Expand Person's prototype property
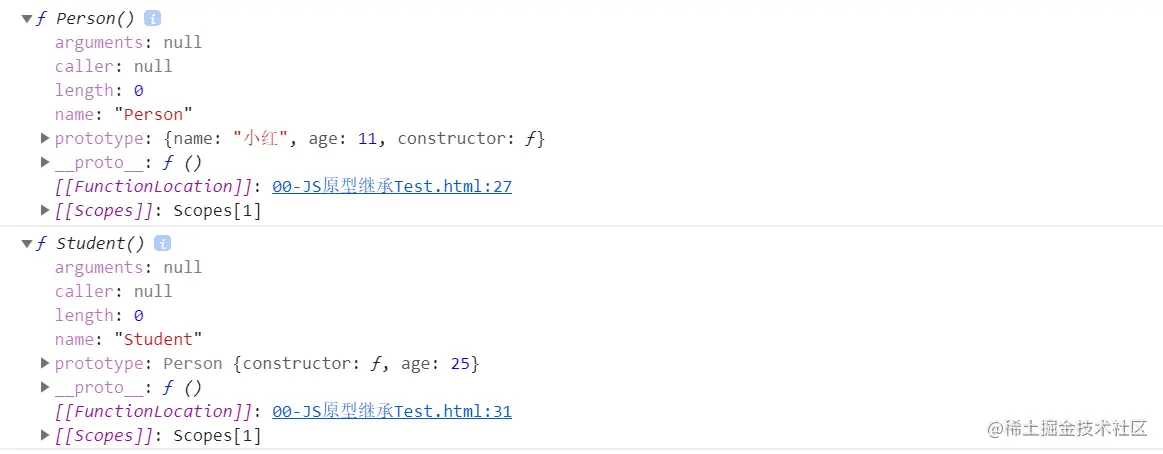This screenshot has height=454, width=1163. 45,138
